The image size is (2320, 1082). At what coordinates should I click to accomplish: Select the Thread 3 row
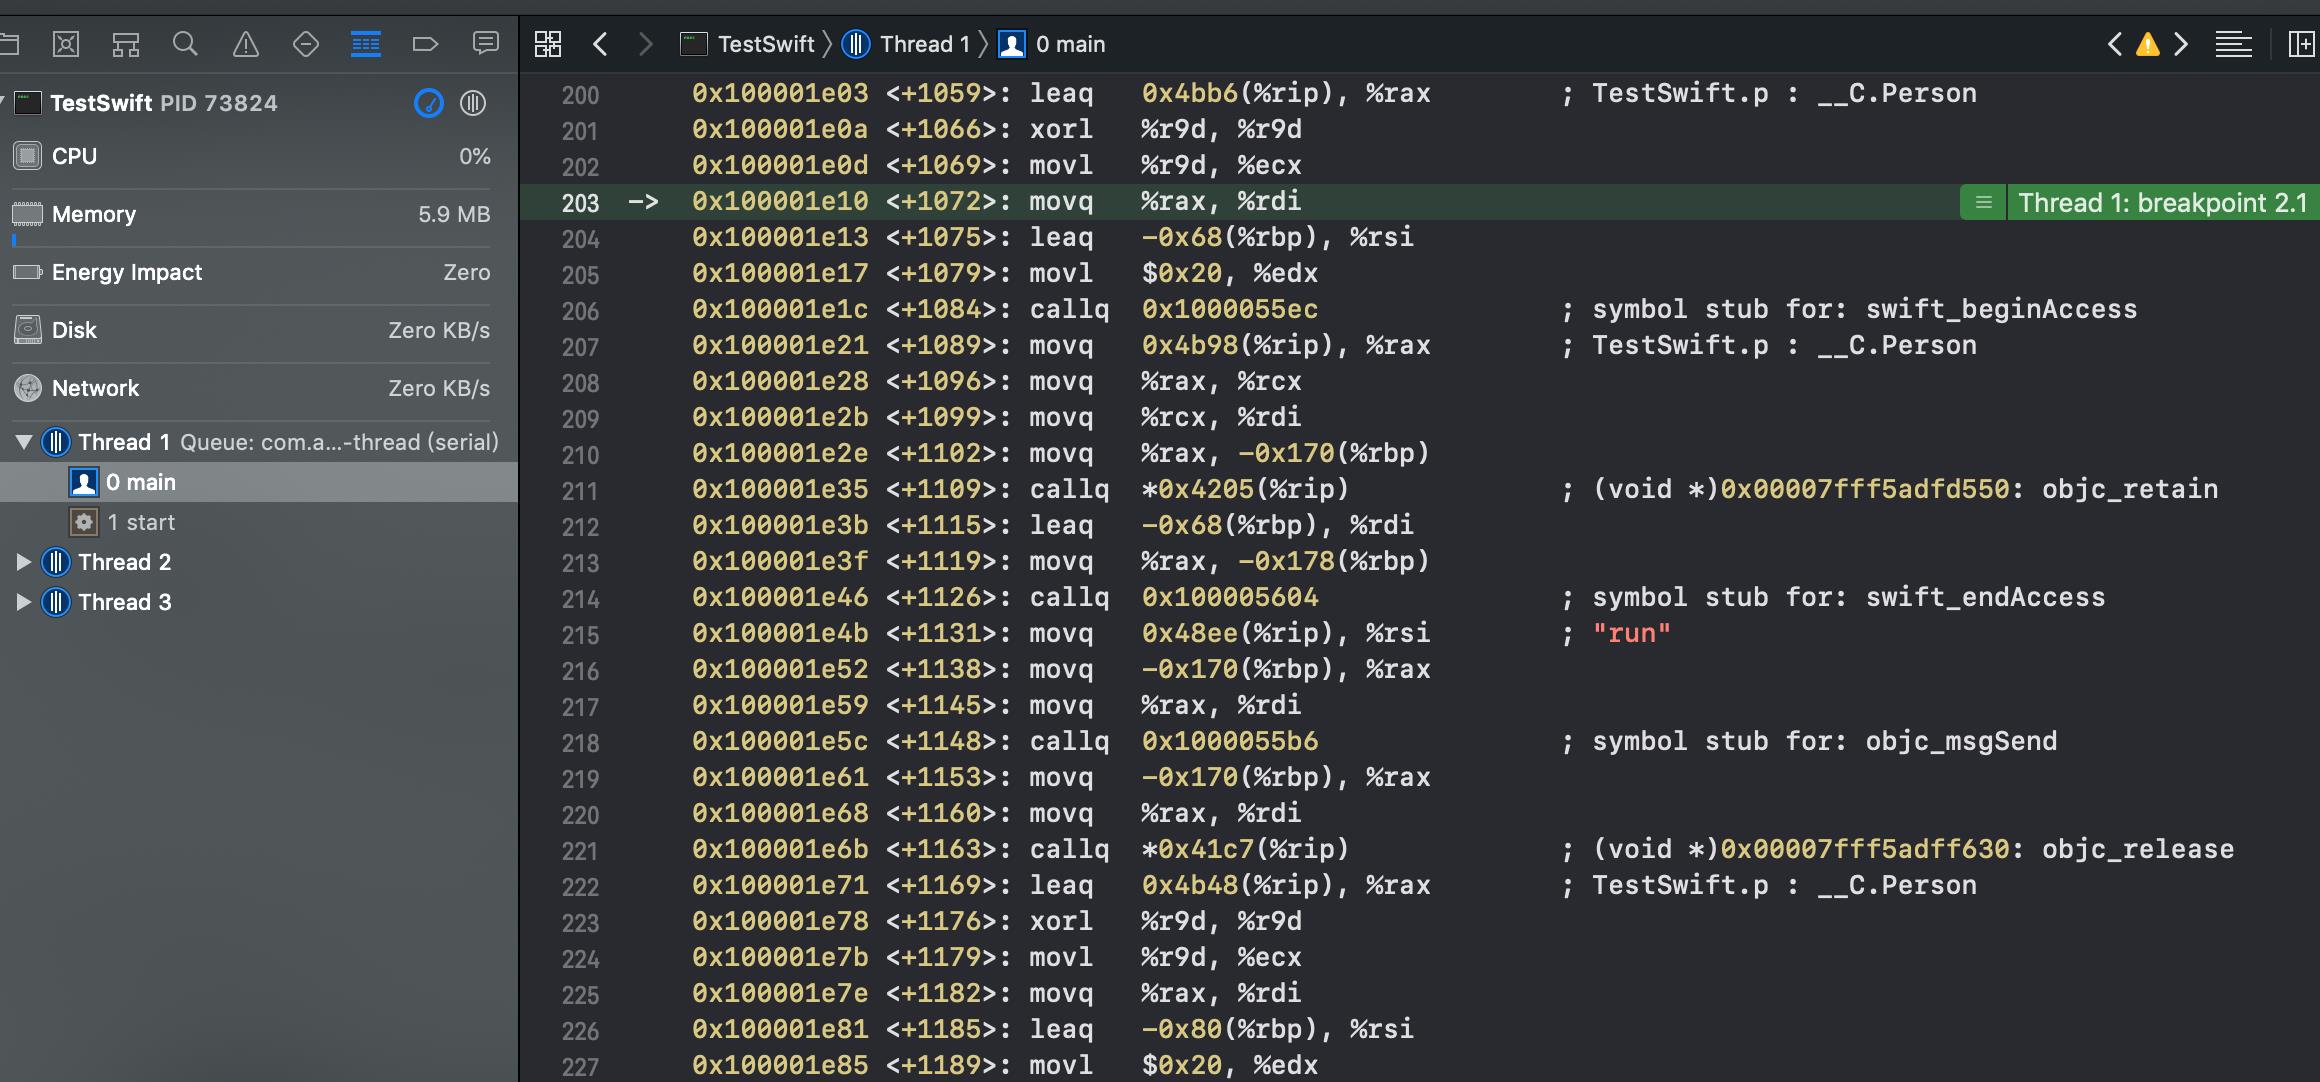pyautogui.click(x=259, y=602)
